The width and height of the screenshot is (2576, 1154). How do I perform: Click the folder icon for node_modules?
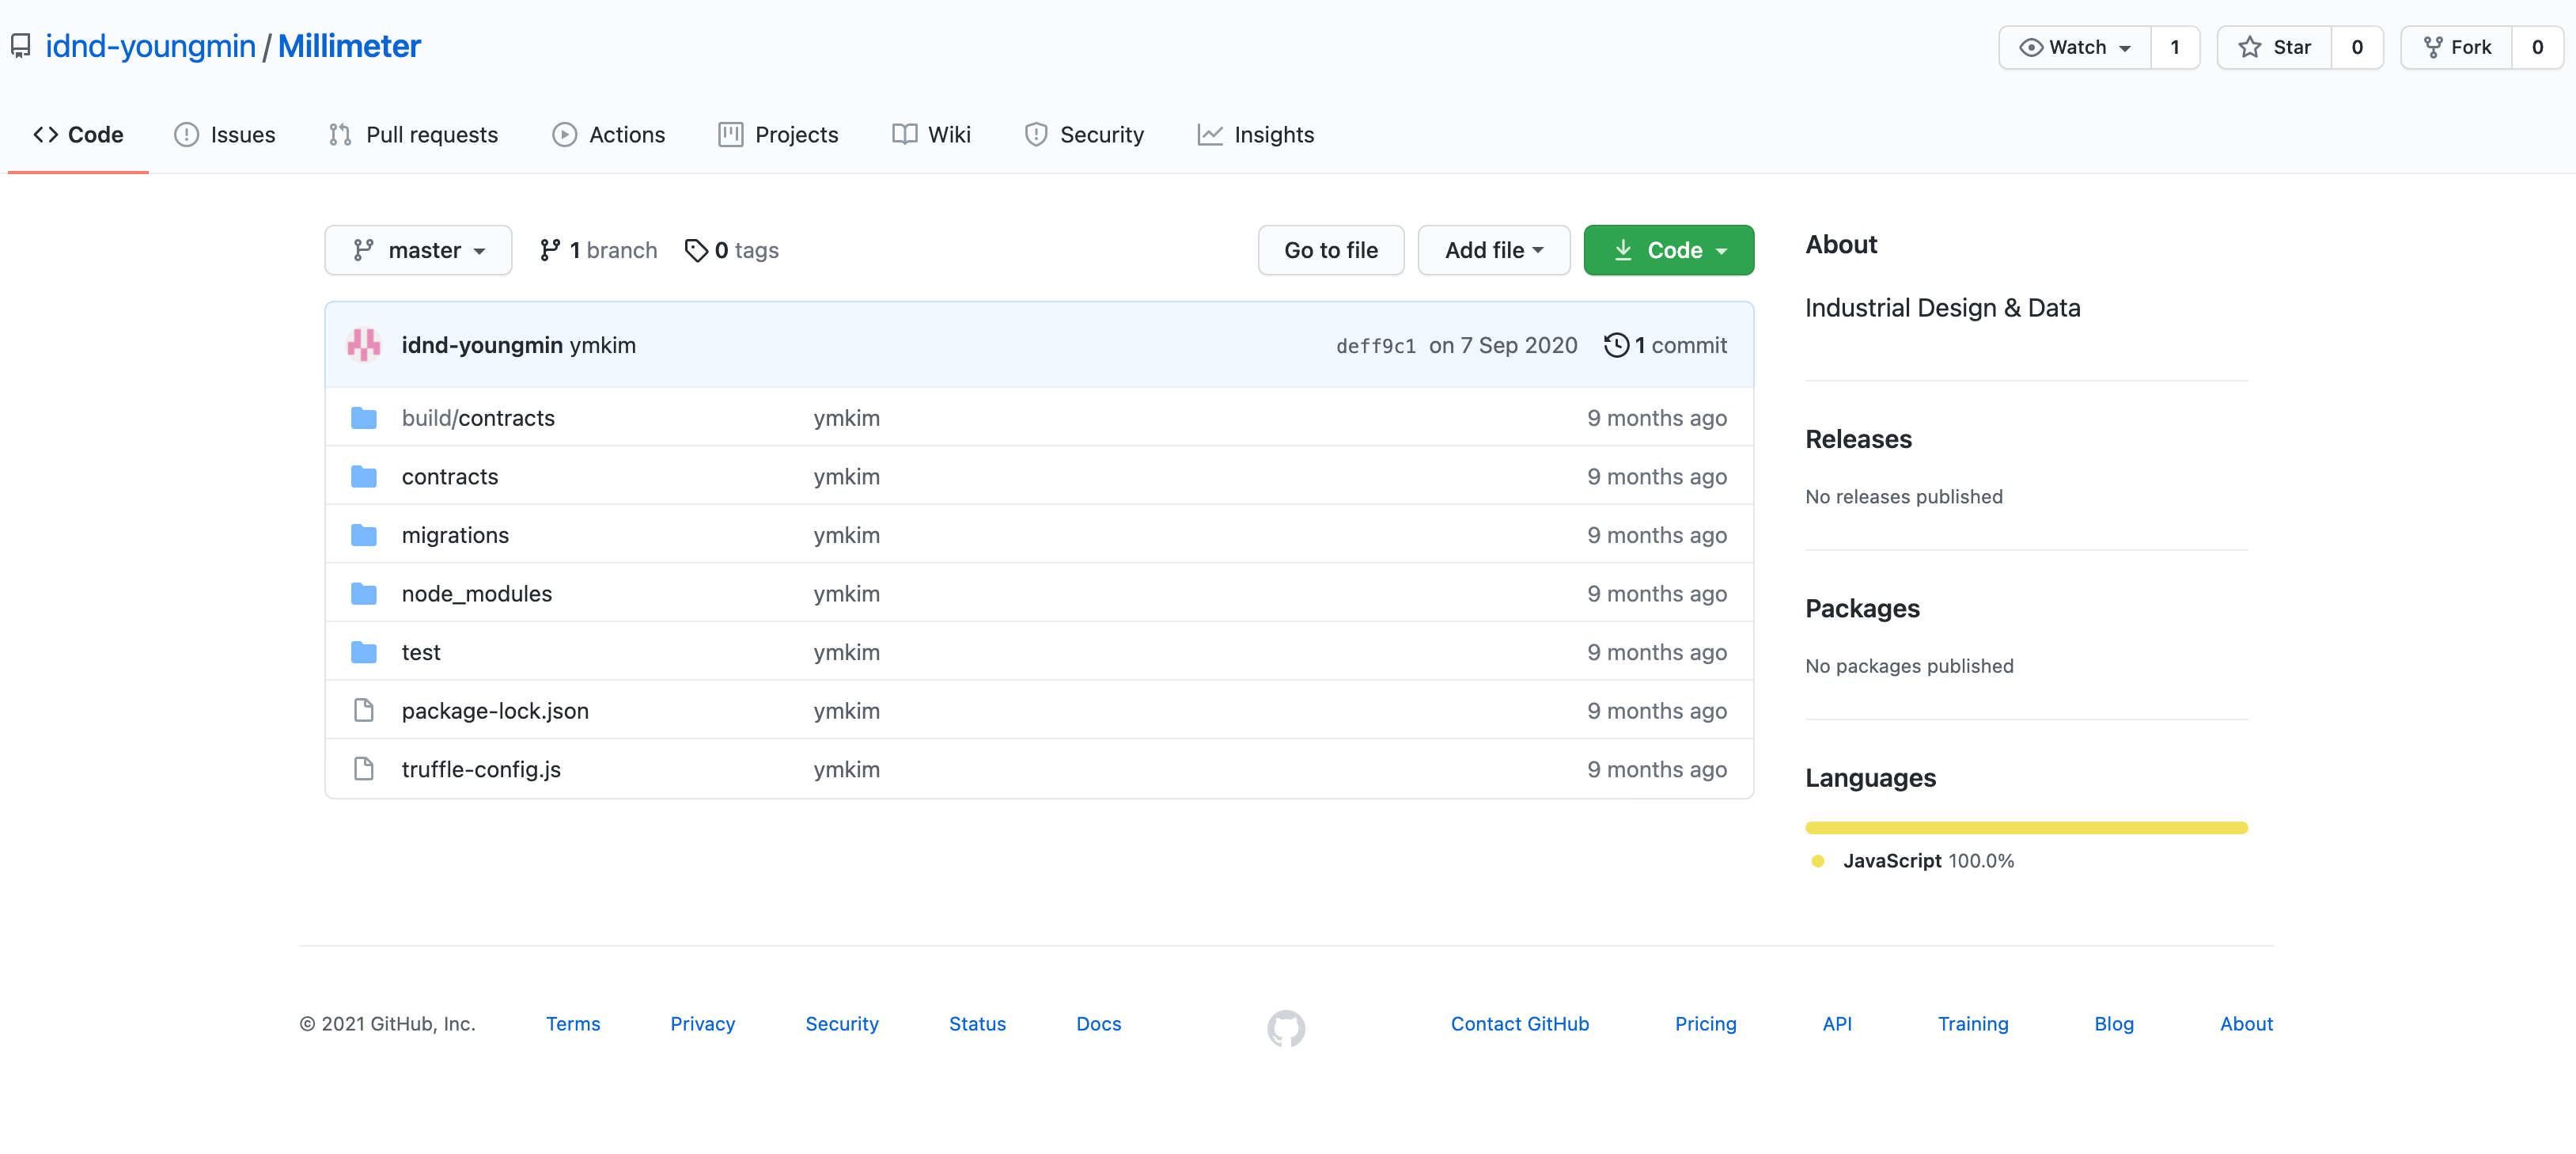pos(364,594)
